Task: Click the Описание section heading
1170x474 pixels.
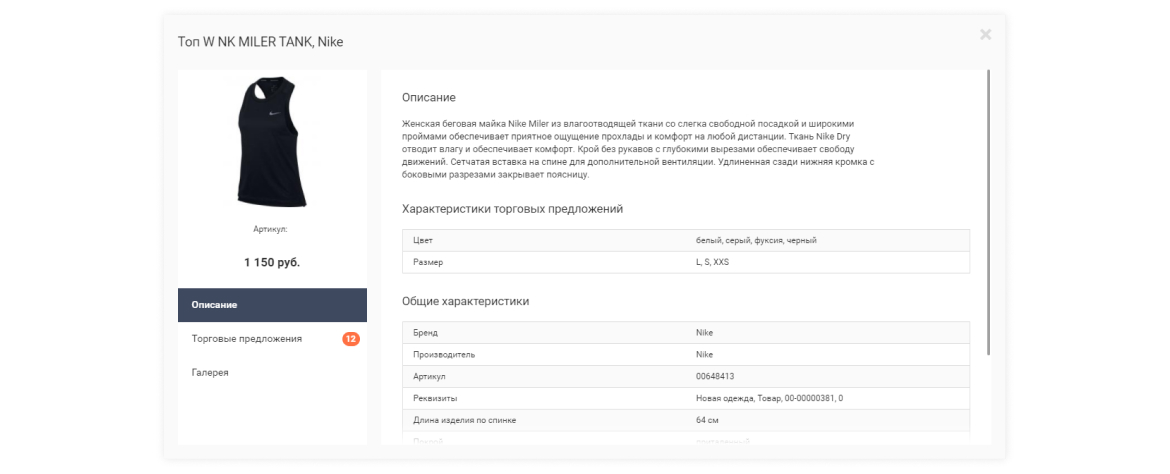Action: pos(428,98)
